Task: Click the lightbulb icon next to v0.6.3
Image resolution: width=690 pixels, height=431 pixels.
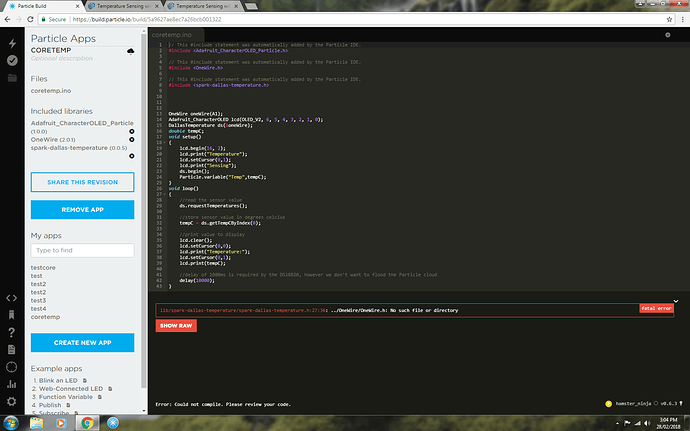Action: (x=681, y=403)
